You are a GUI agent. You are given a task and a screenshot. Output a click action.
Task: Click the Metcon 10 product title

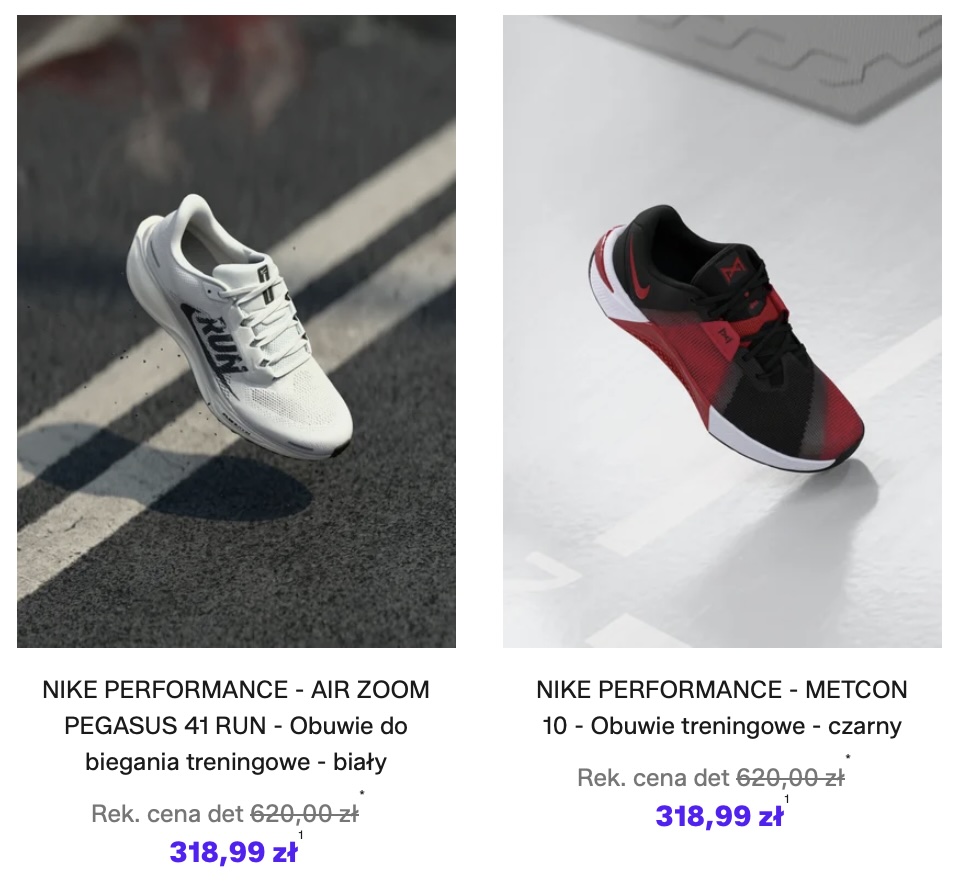click(722, 707)
